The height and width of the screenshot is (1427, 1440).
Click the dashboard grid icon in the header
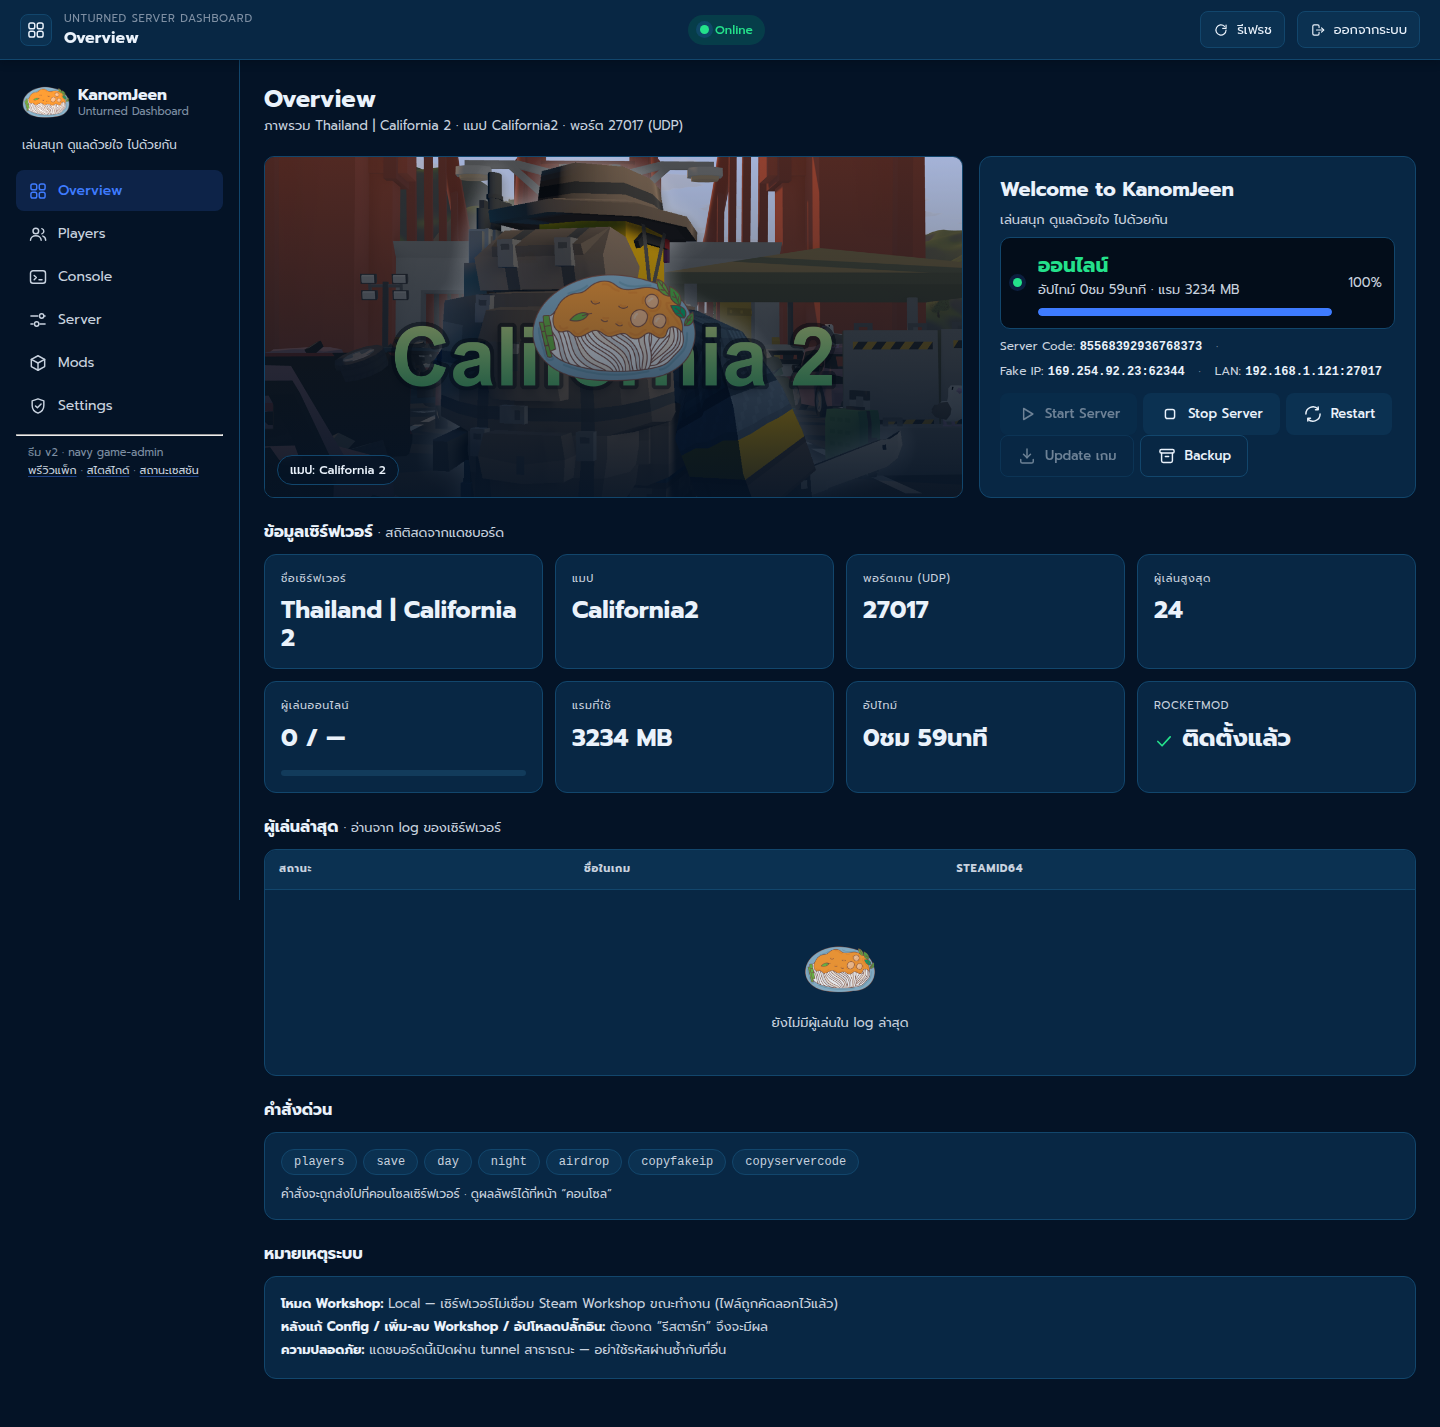click(x=36, y=30)
